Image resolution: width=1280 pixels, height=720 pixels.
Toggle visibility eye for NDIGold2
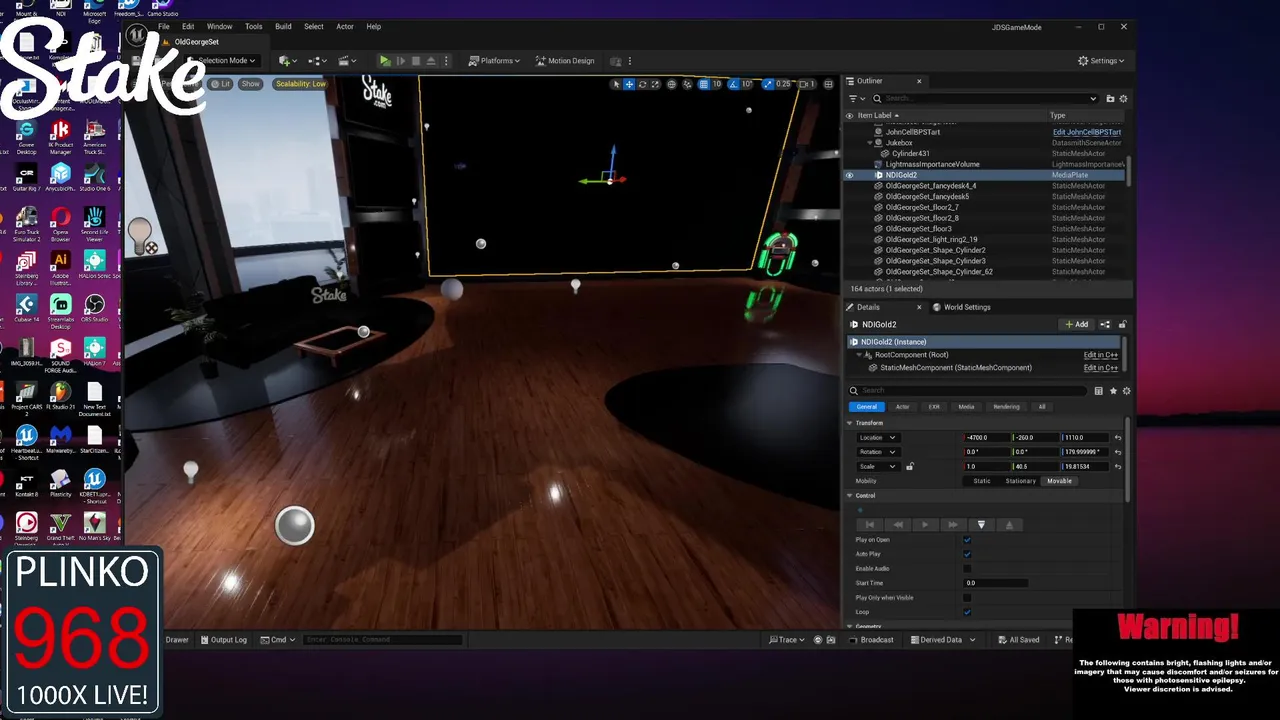pyautogui.click(x=850, y=175)
